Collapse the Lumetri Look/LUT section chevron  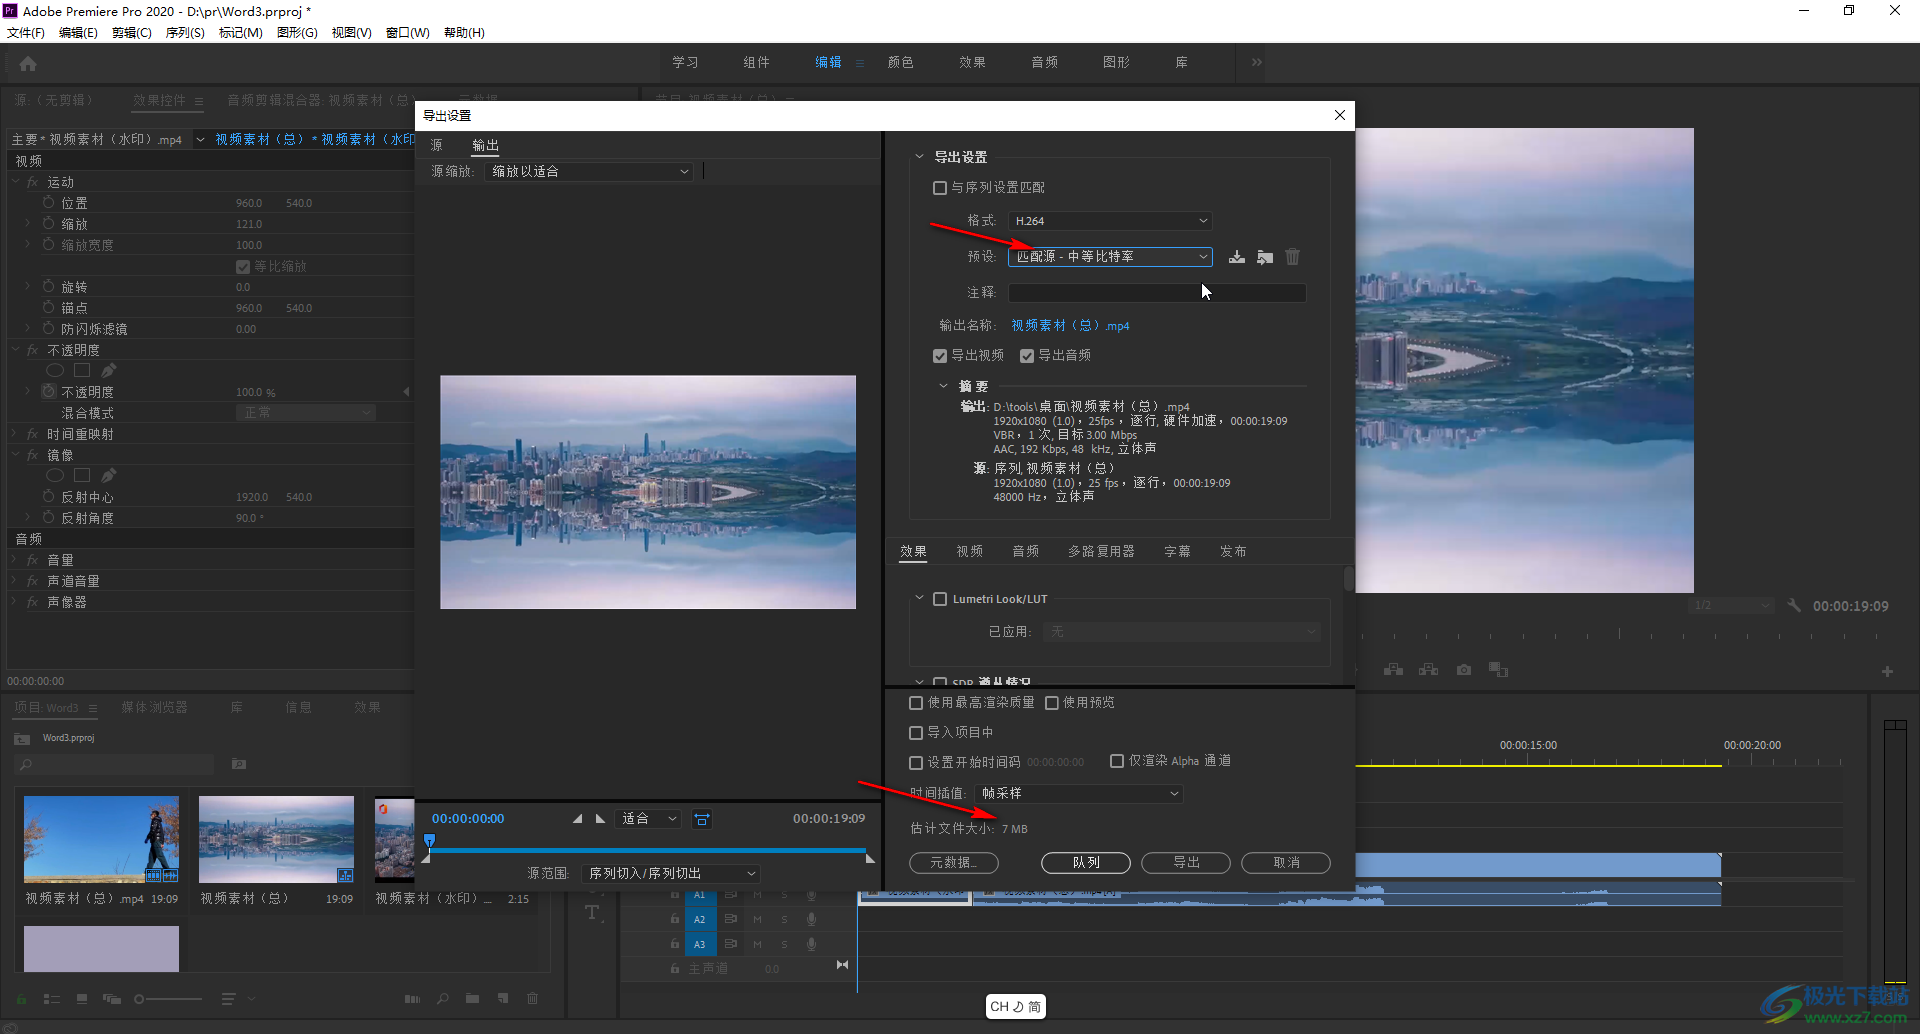[920, 598]
